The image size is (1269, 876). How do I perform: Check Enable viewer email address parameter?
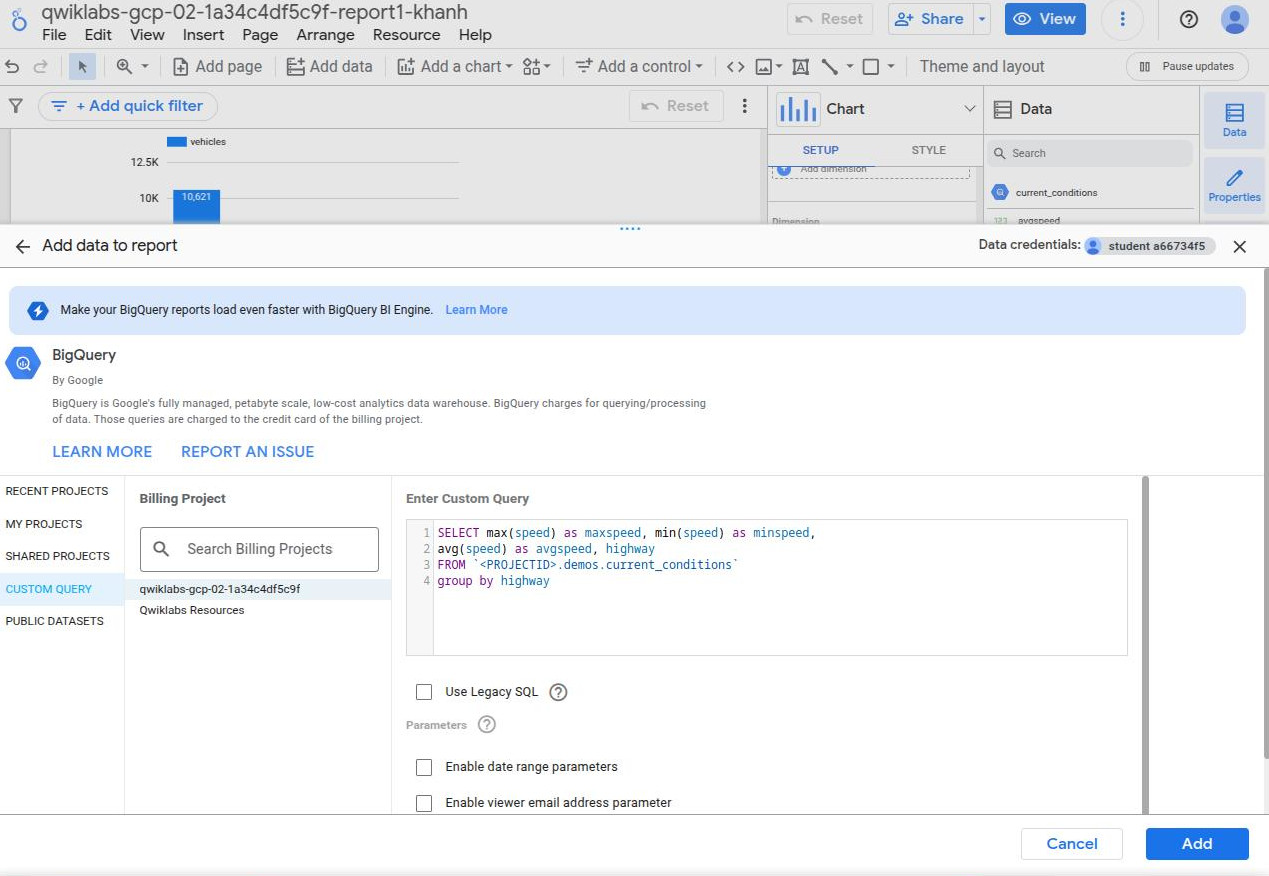[x=424, y=803]
